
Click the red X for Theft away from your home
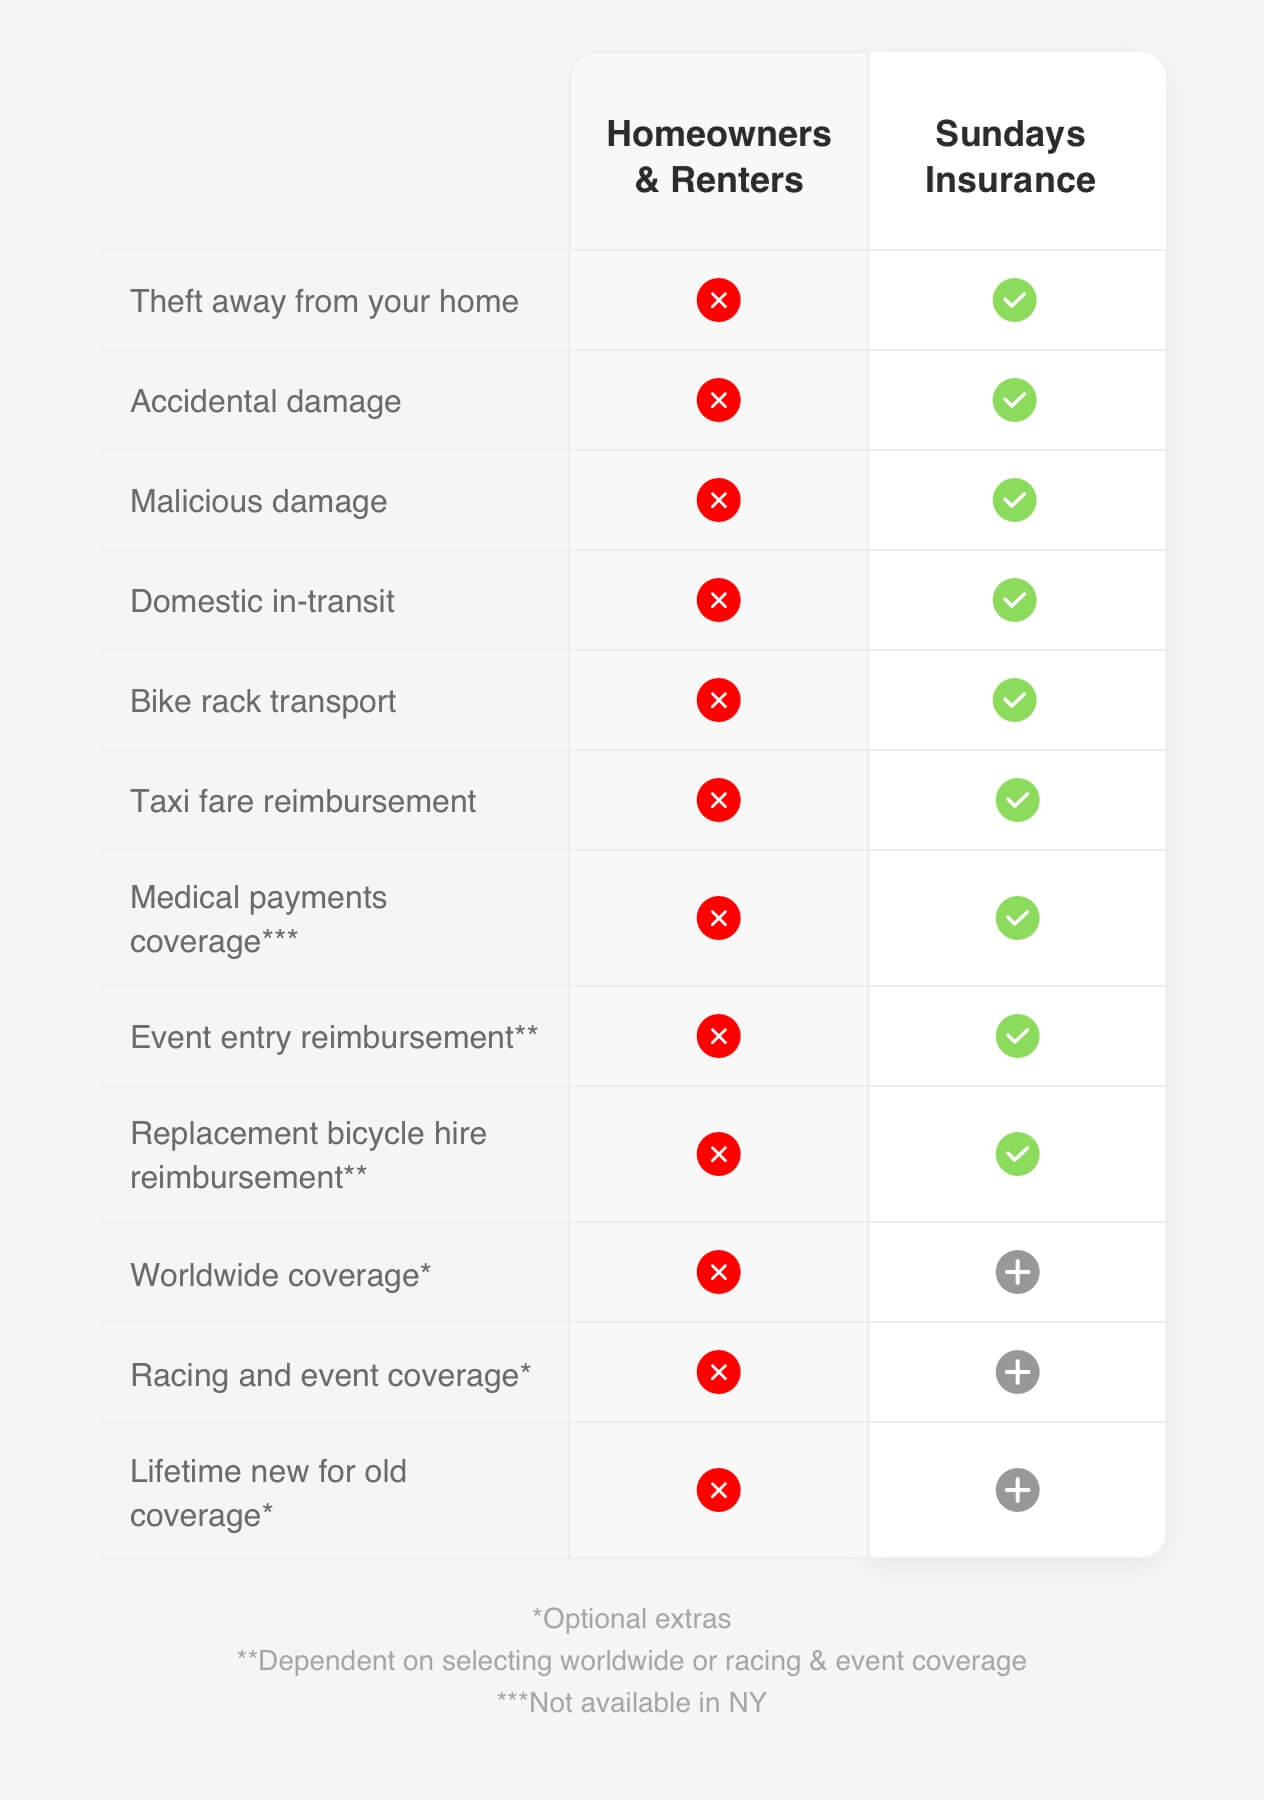coord(718,300)
